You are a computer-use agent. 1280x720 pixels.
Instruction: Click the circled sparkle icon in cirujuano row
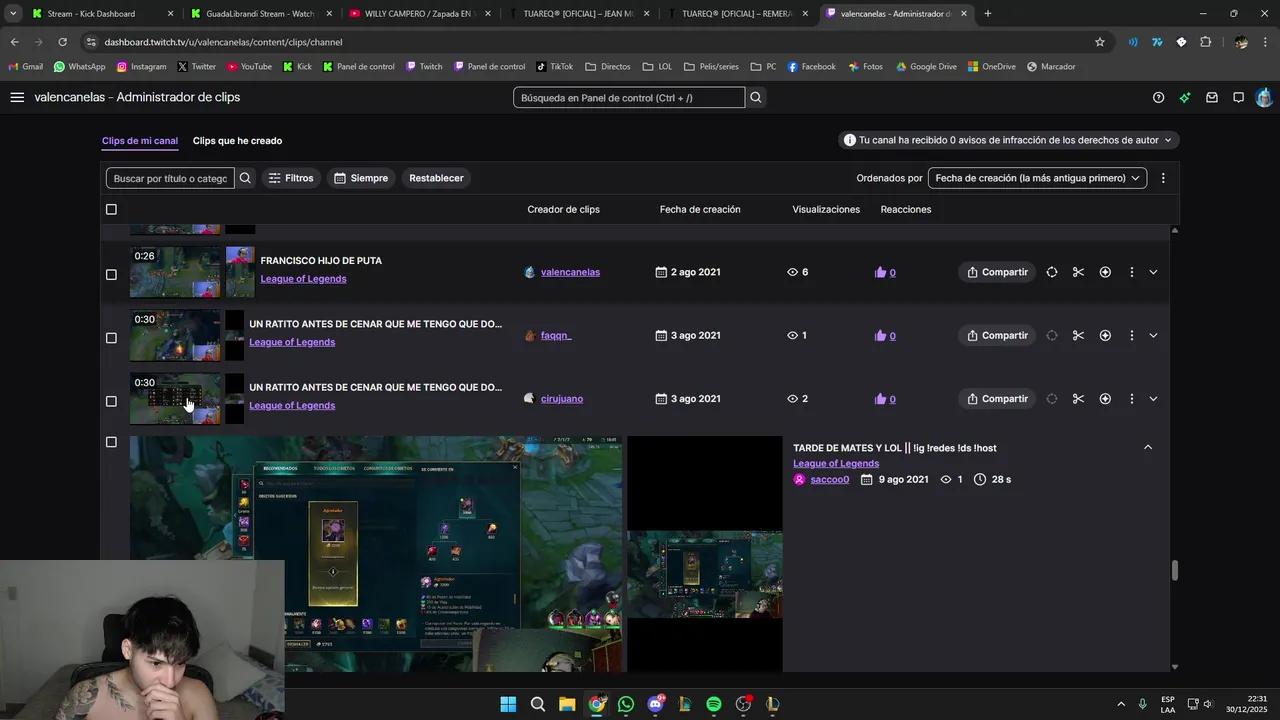[1105, 399]
